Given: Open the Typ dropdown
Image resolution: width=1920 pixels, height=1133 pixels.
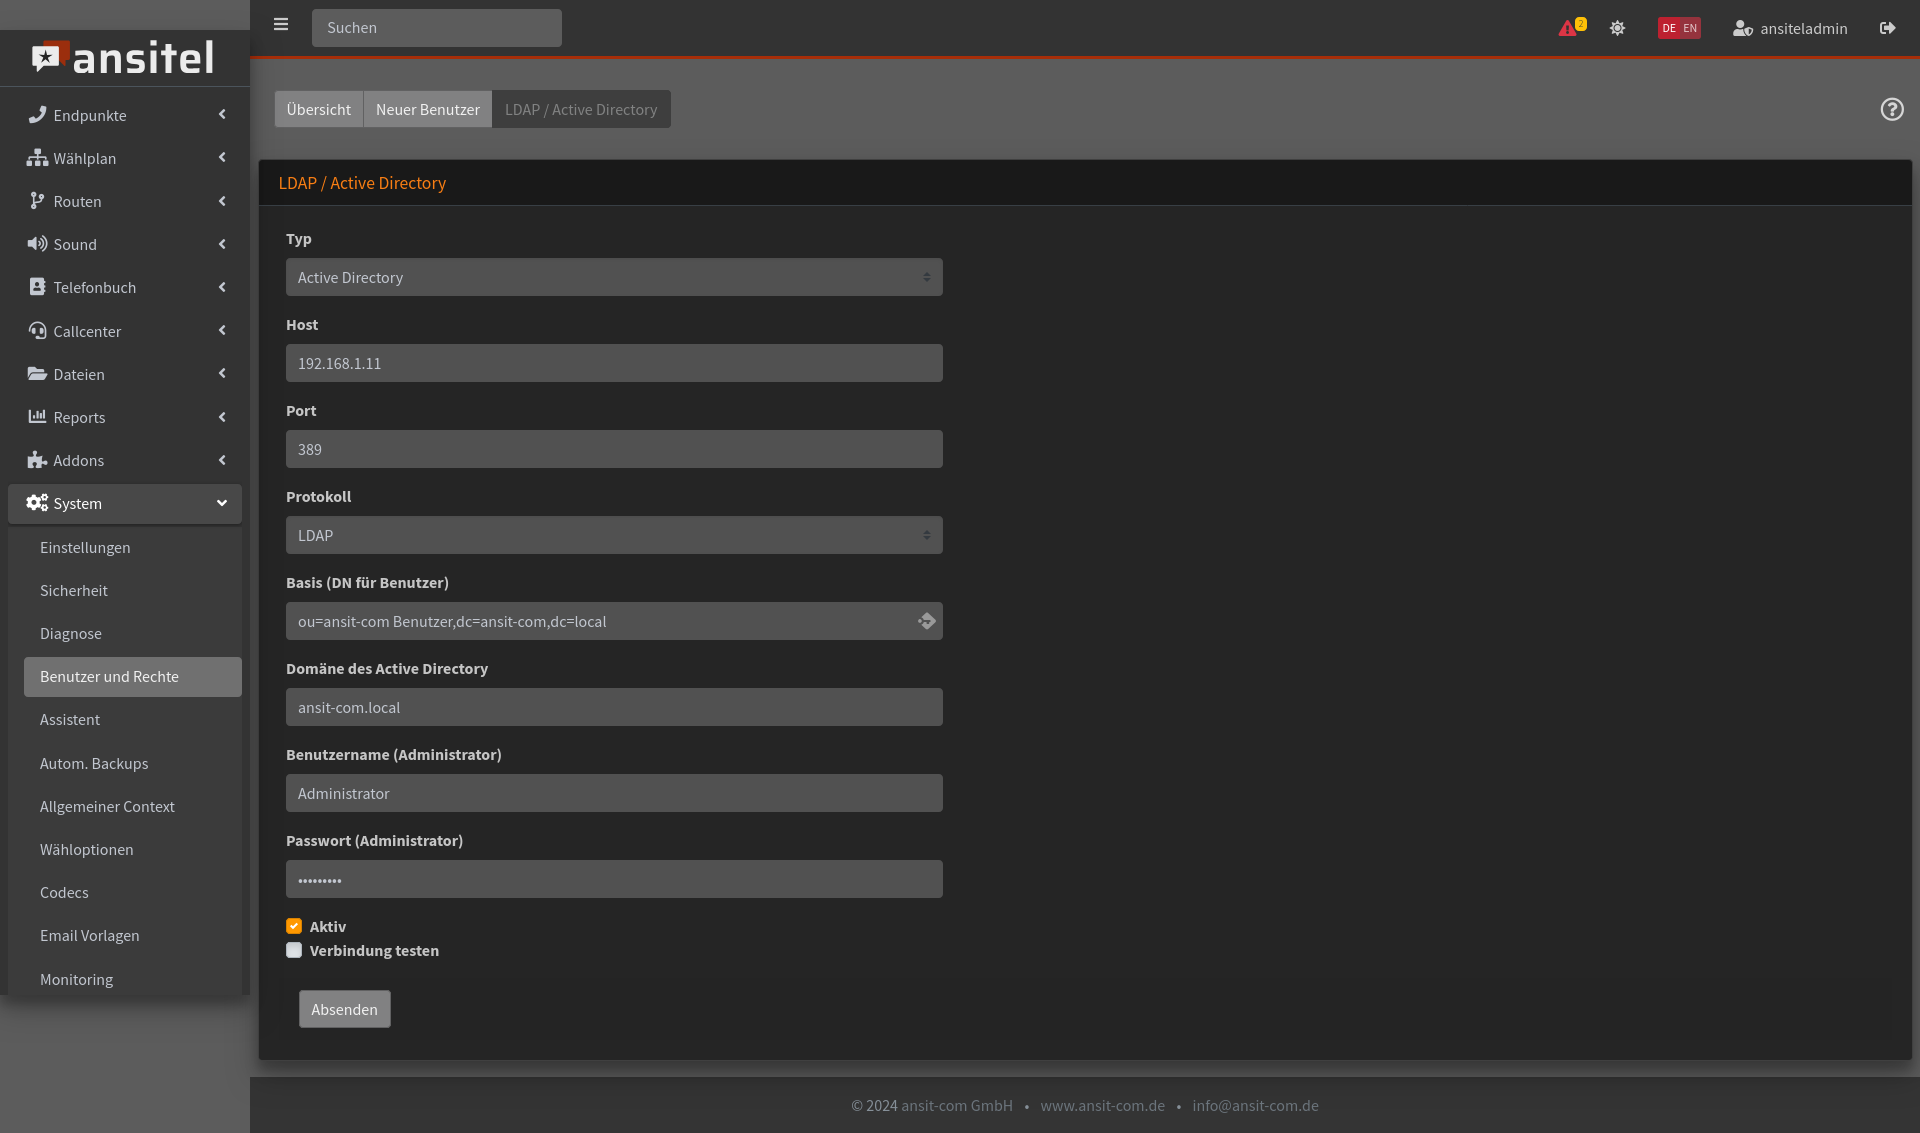Looking at the screenshot, I should [613, 277].
